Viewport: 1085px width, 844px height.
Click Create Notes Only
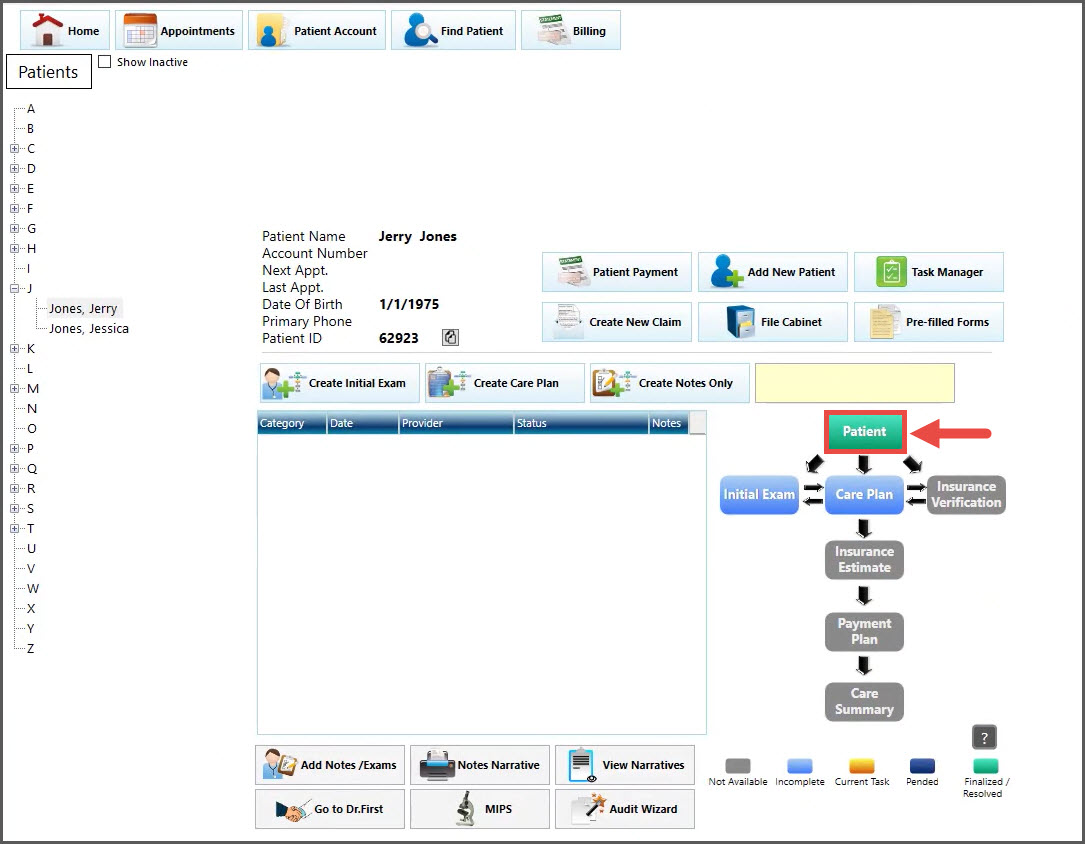(x=670, y=383)
